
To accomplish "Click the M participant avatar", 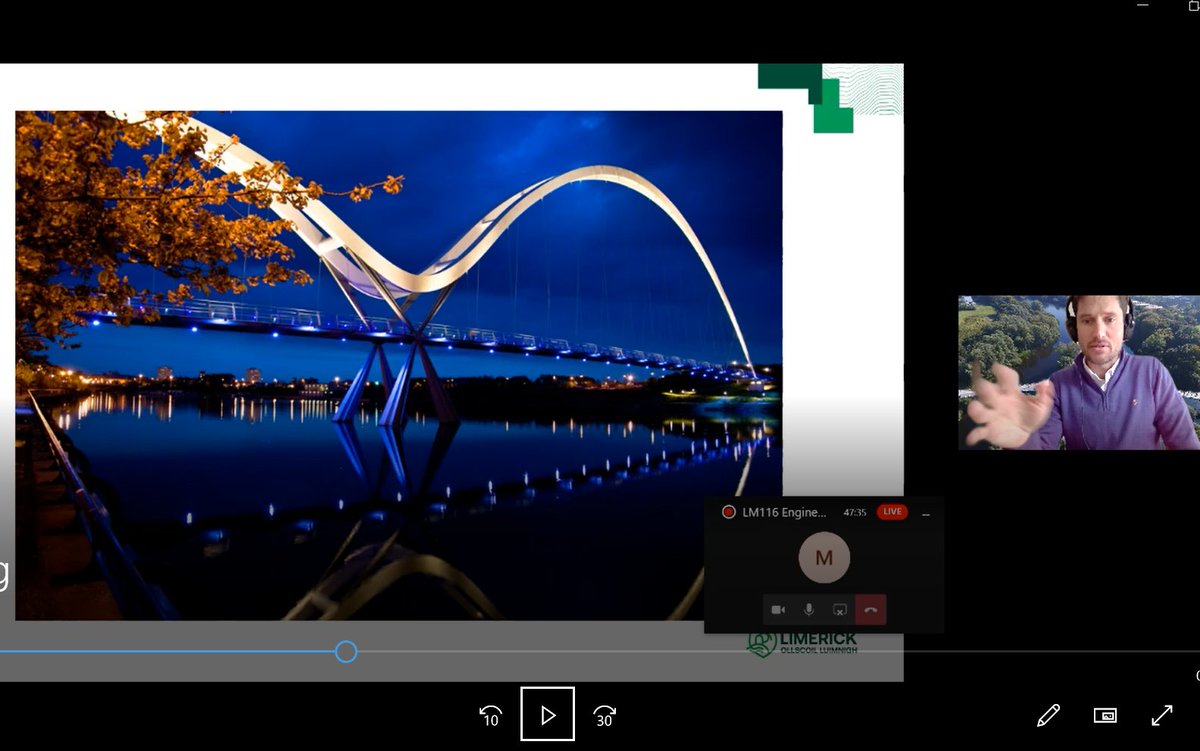I will tap(824, 558).
